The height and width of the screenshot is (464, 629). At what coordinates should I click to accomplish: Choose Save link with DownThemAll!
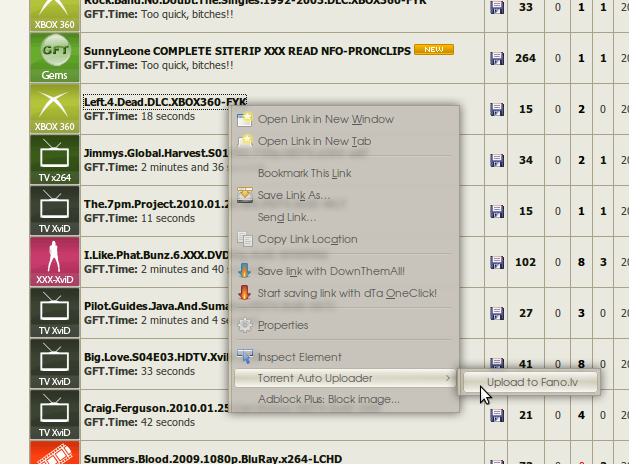pos(345,271)
